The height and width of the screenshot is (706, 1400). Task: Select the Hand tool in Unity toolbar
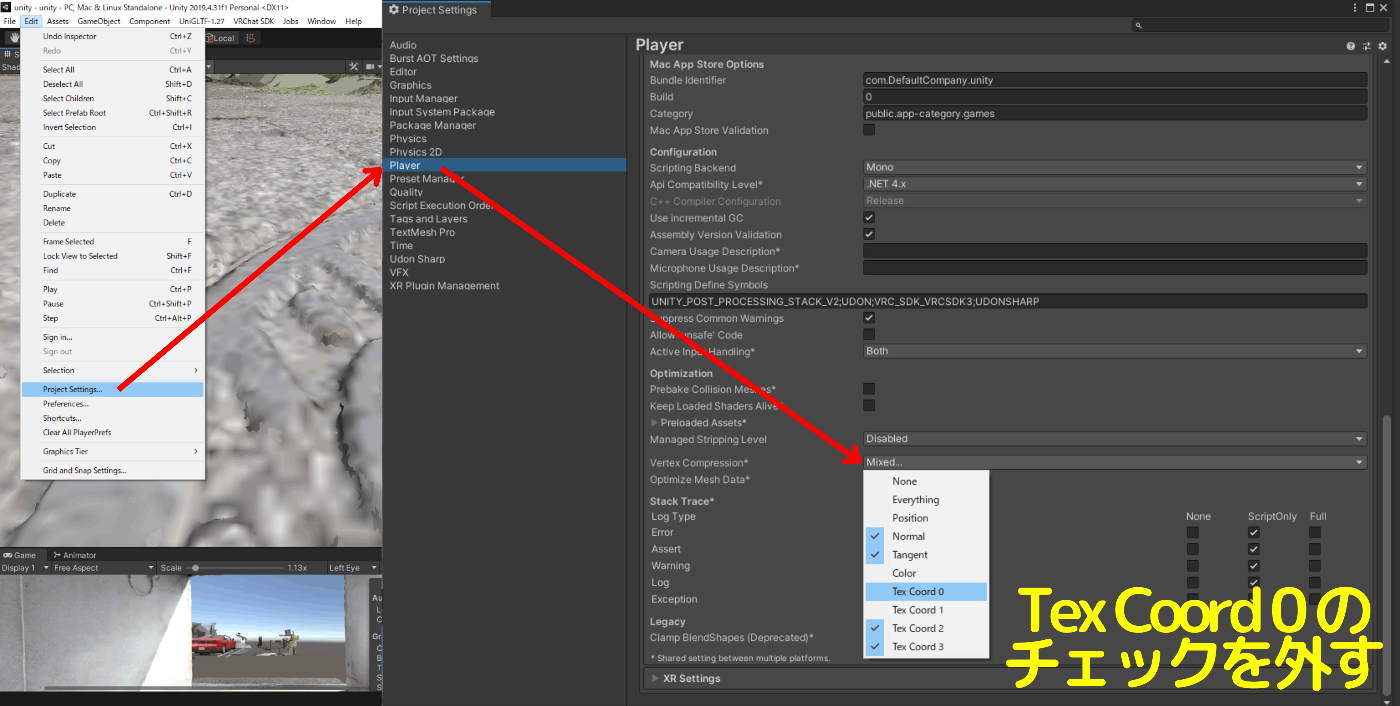[x=16, y=38]
